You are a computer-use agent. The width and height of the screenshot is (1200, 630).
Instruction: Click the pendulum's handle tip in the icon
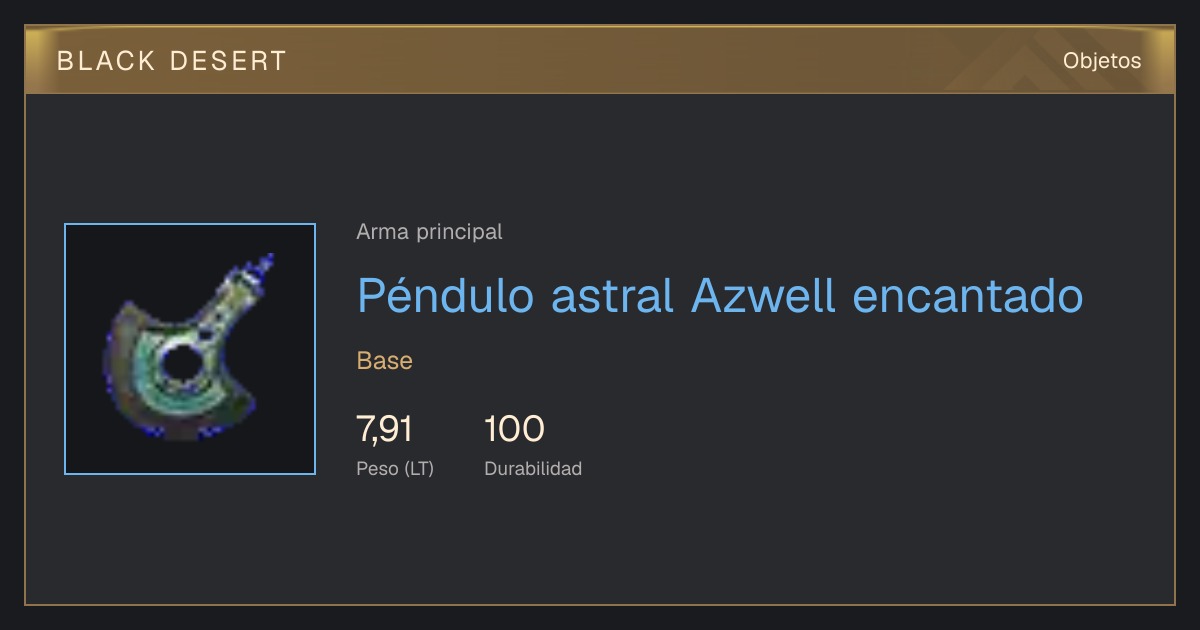click(265, 265)
